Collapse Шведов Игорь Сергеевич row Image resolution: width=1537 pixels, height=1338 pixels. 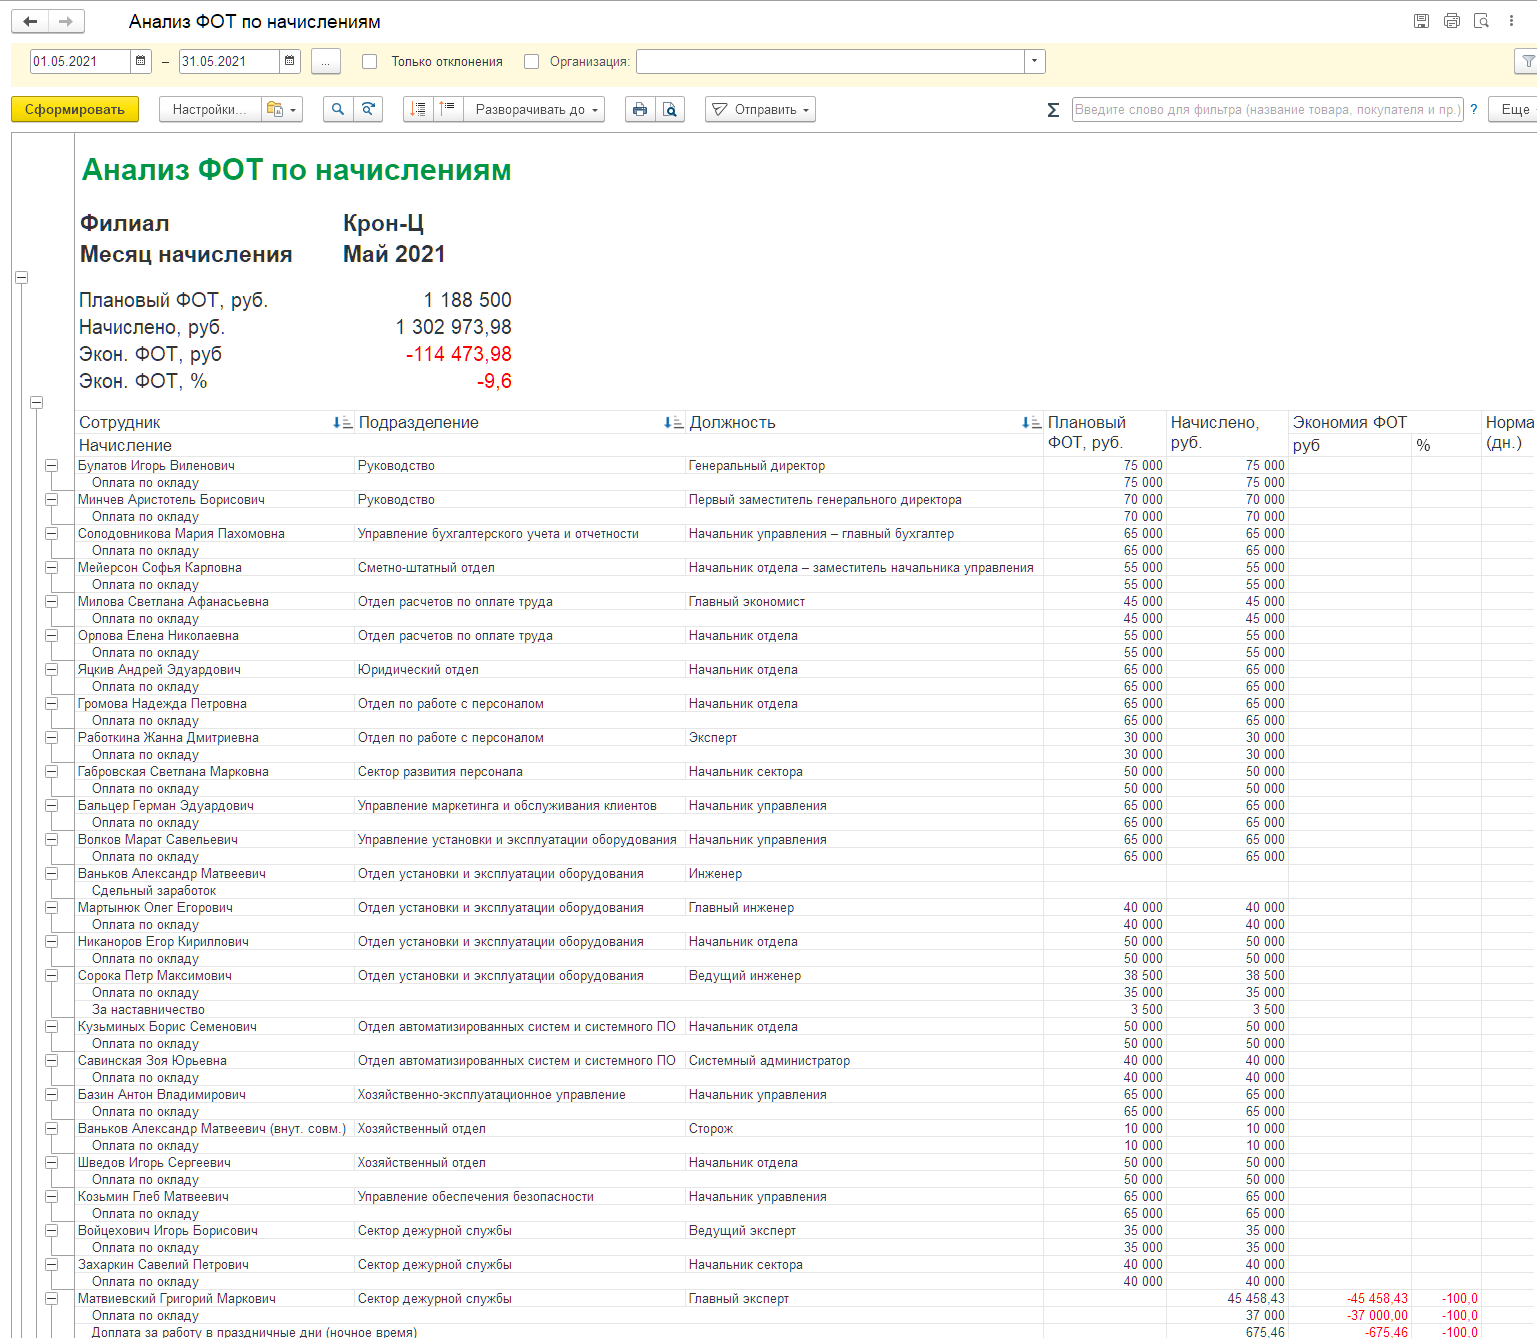[51, 1162]
